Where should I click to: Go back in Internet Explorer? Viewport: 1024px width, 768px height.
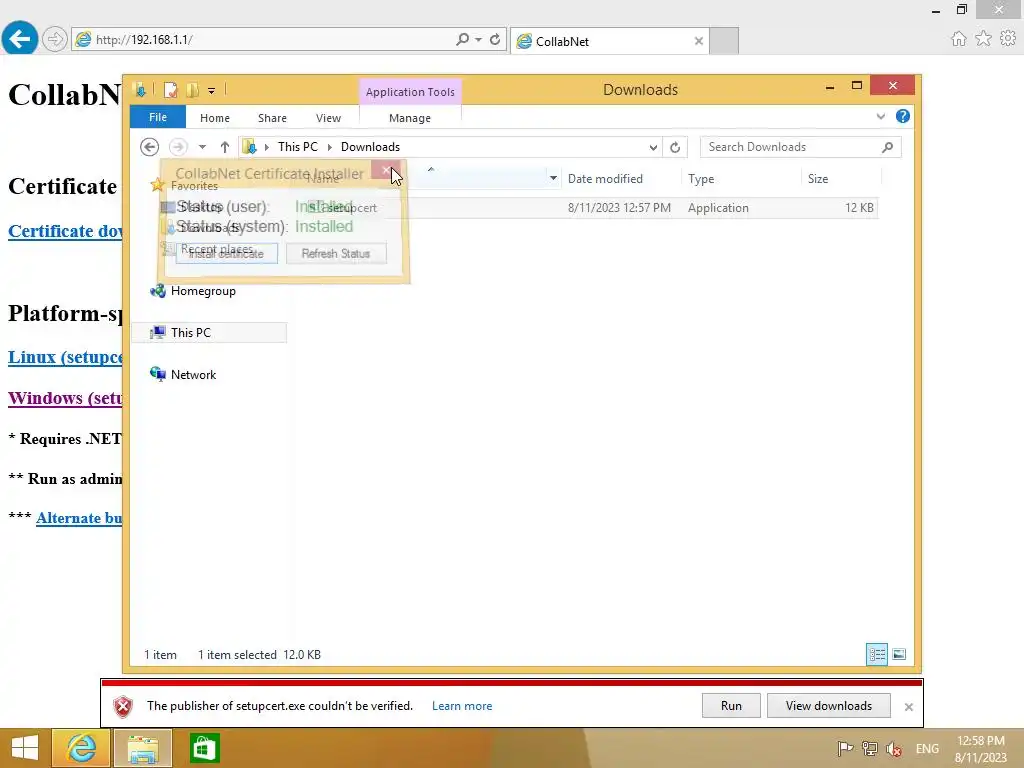[x=20, y=39]
